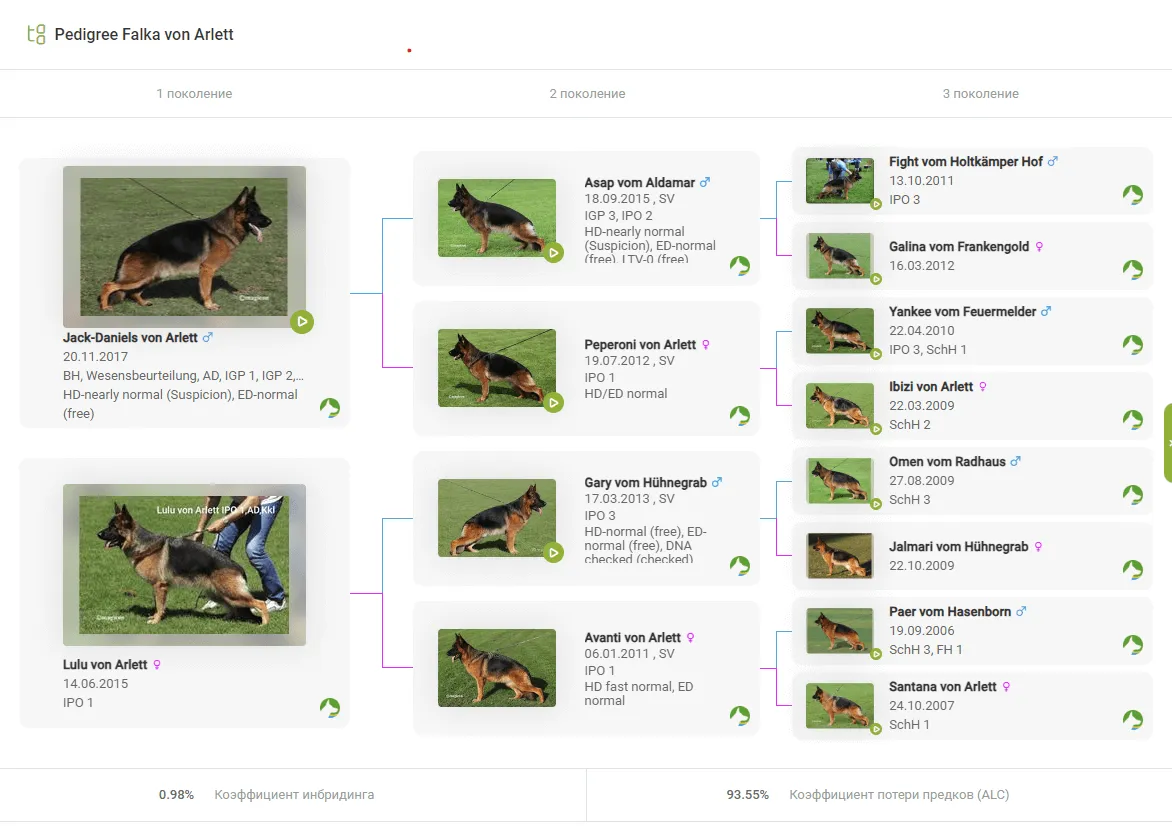The image size is (1172, 826).
Task: Click the pedigree tree logo in page header
Action: 36,35
